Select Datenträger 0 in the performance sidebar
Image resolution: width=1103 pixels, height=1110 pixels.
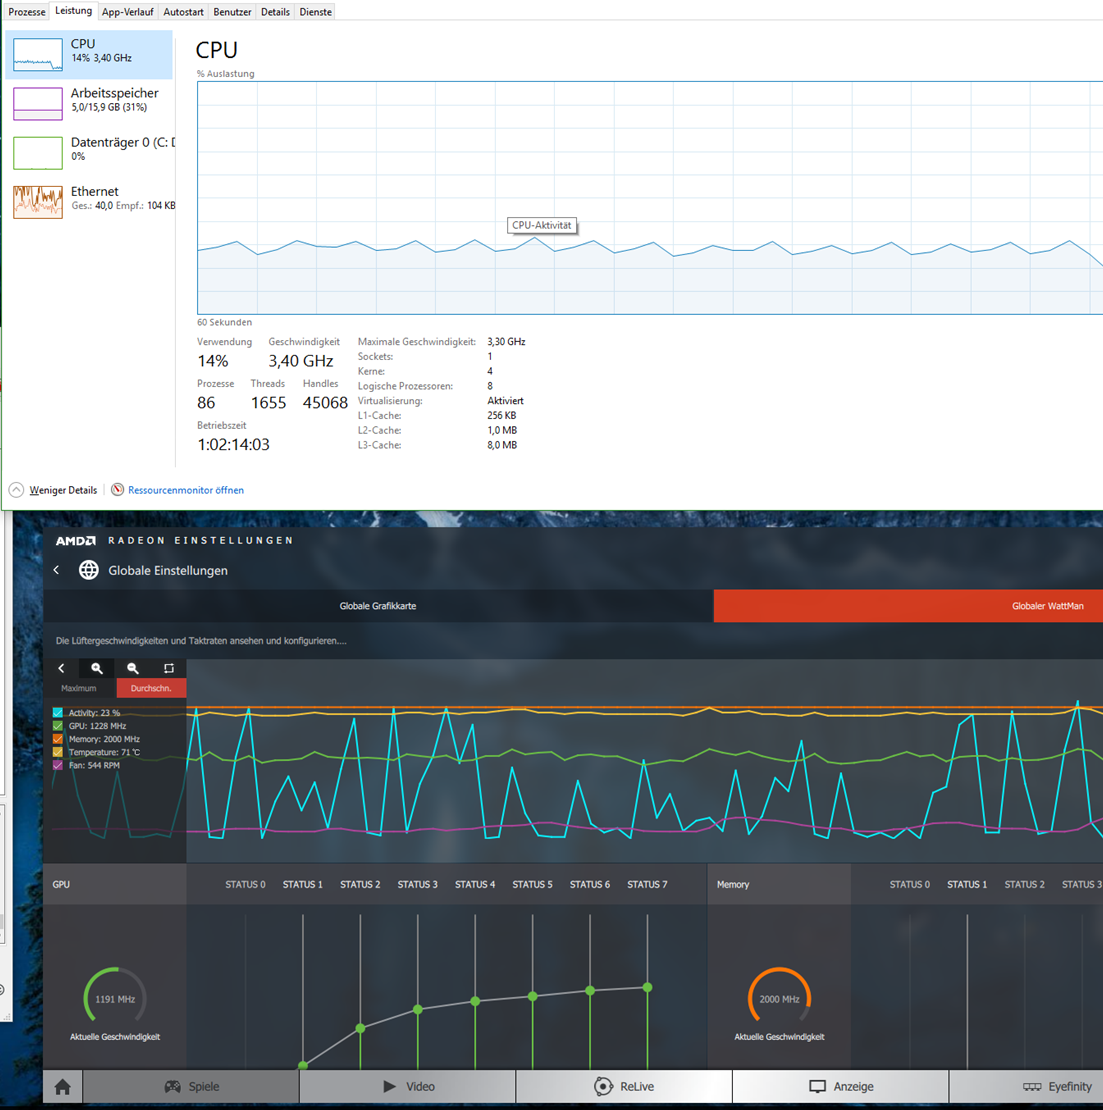pyautogui.click(x=89, y=153)
